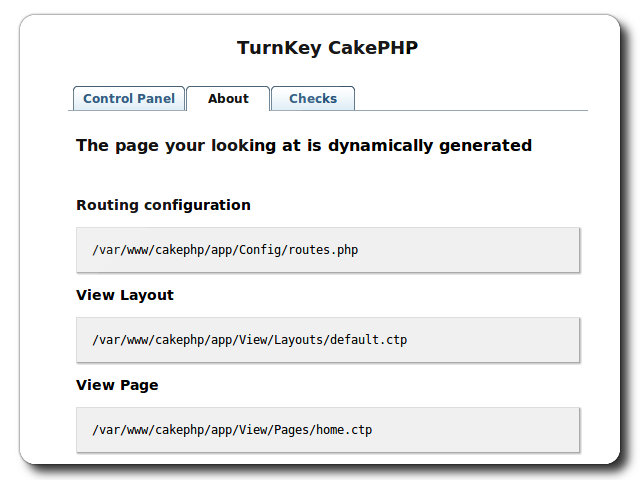
Task: Click the 'routes.php' filename in the path
Action: pos(322,250)
